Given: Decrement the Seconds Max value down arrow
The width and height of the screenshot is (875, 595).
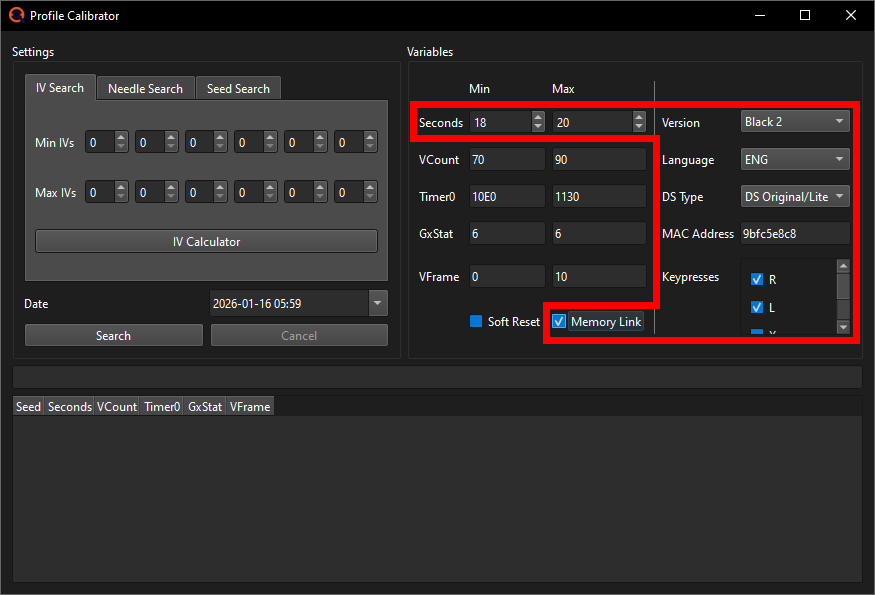Looking at the screenshot, I should 638,124.
